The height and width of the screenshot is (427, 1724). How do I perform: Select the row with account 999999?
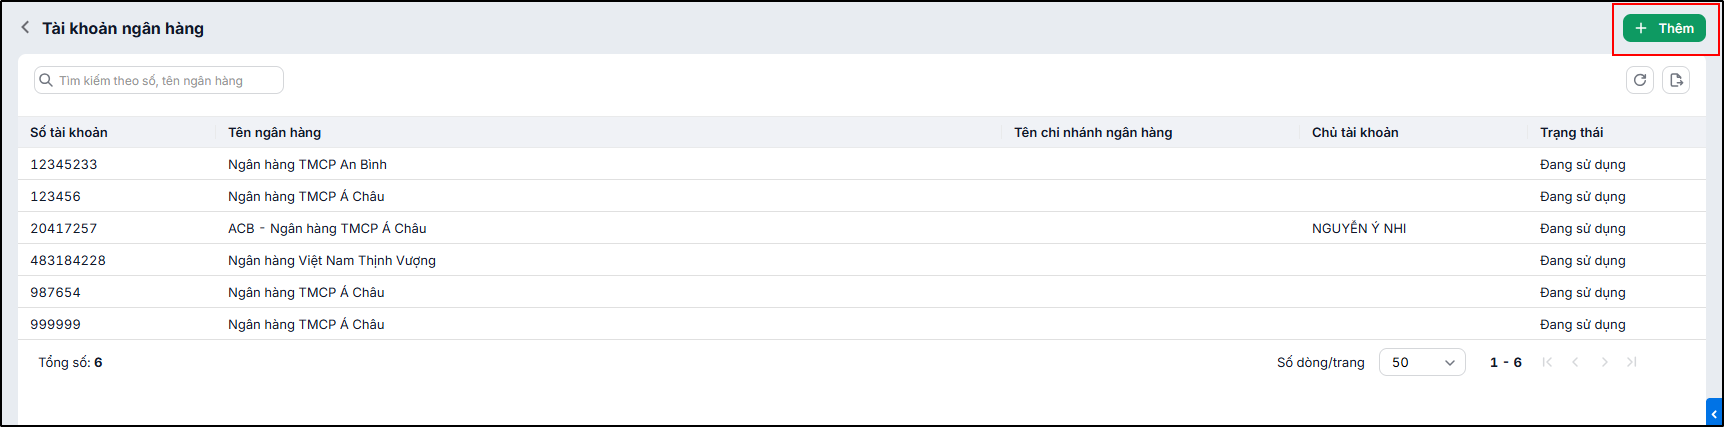coord(862,324)
